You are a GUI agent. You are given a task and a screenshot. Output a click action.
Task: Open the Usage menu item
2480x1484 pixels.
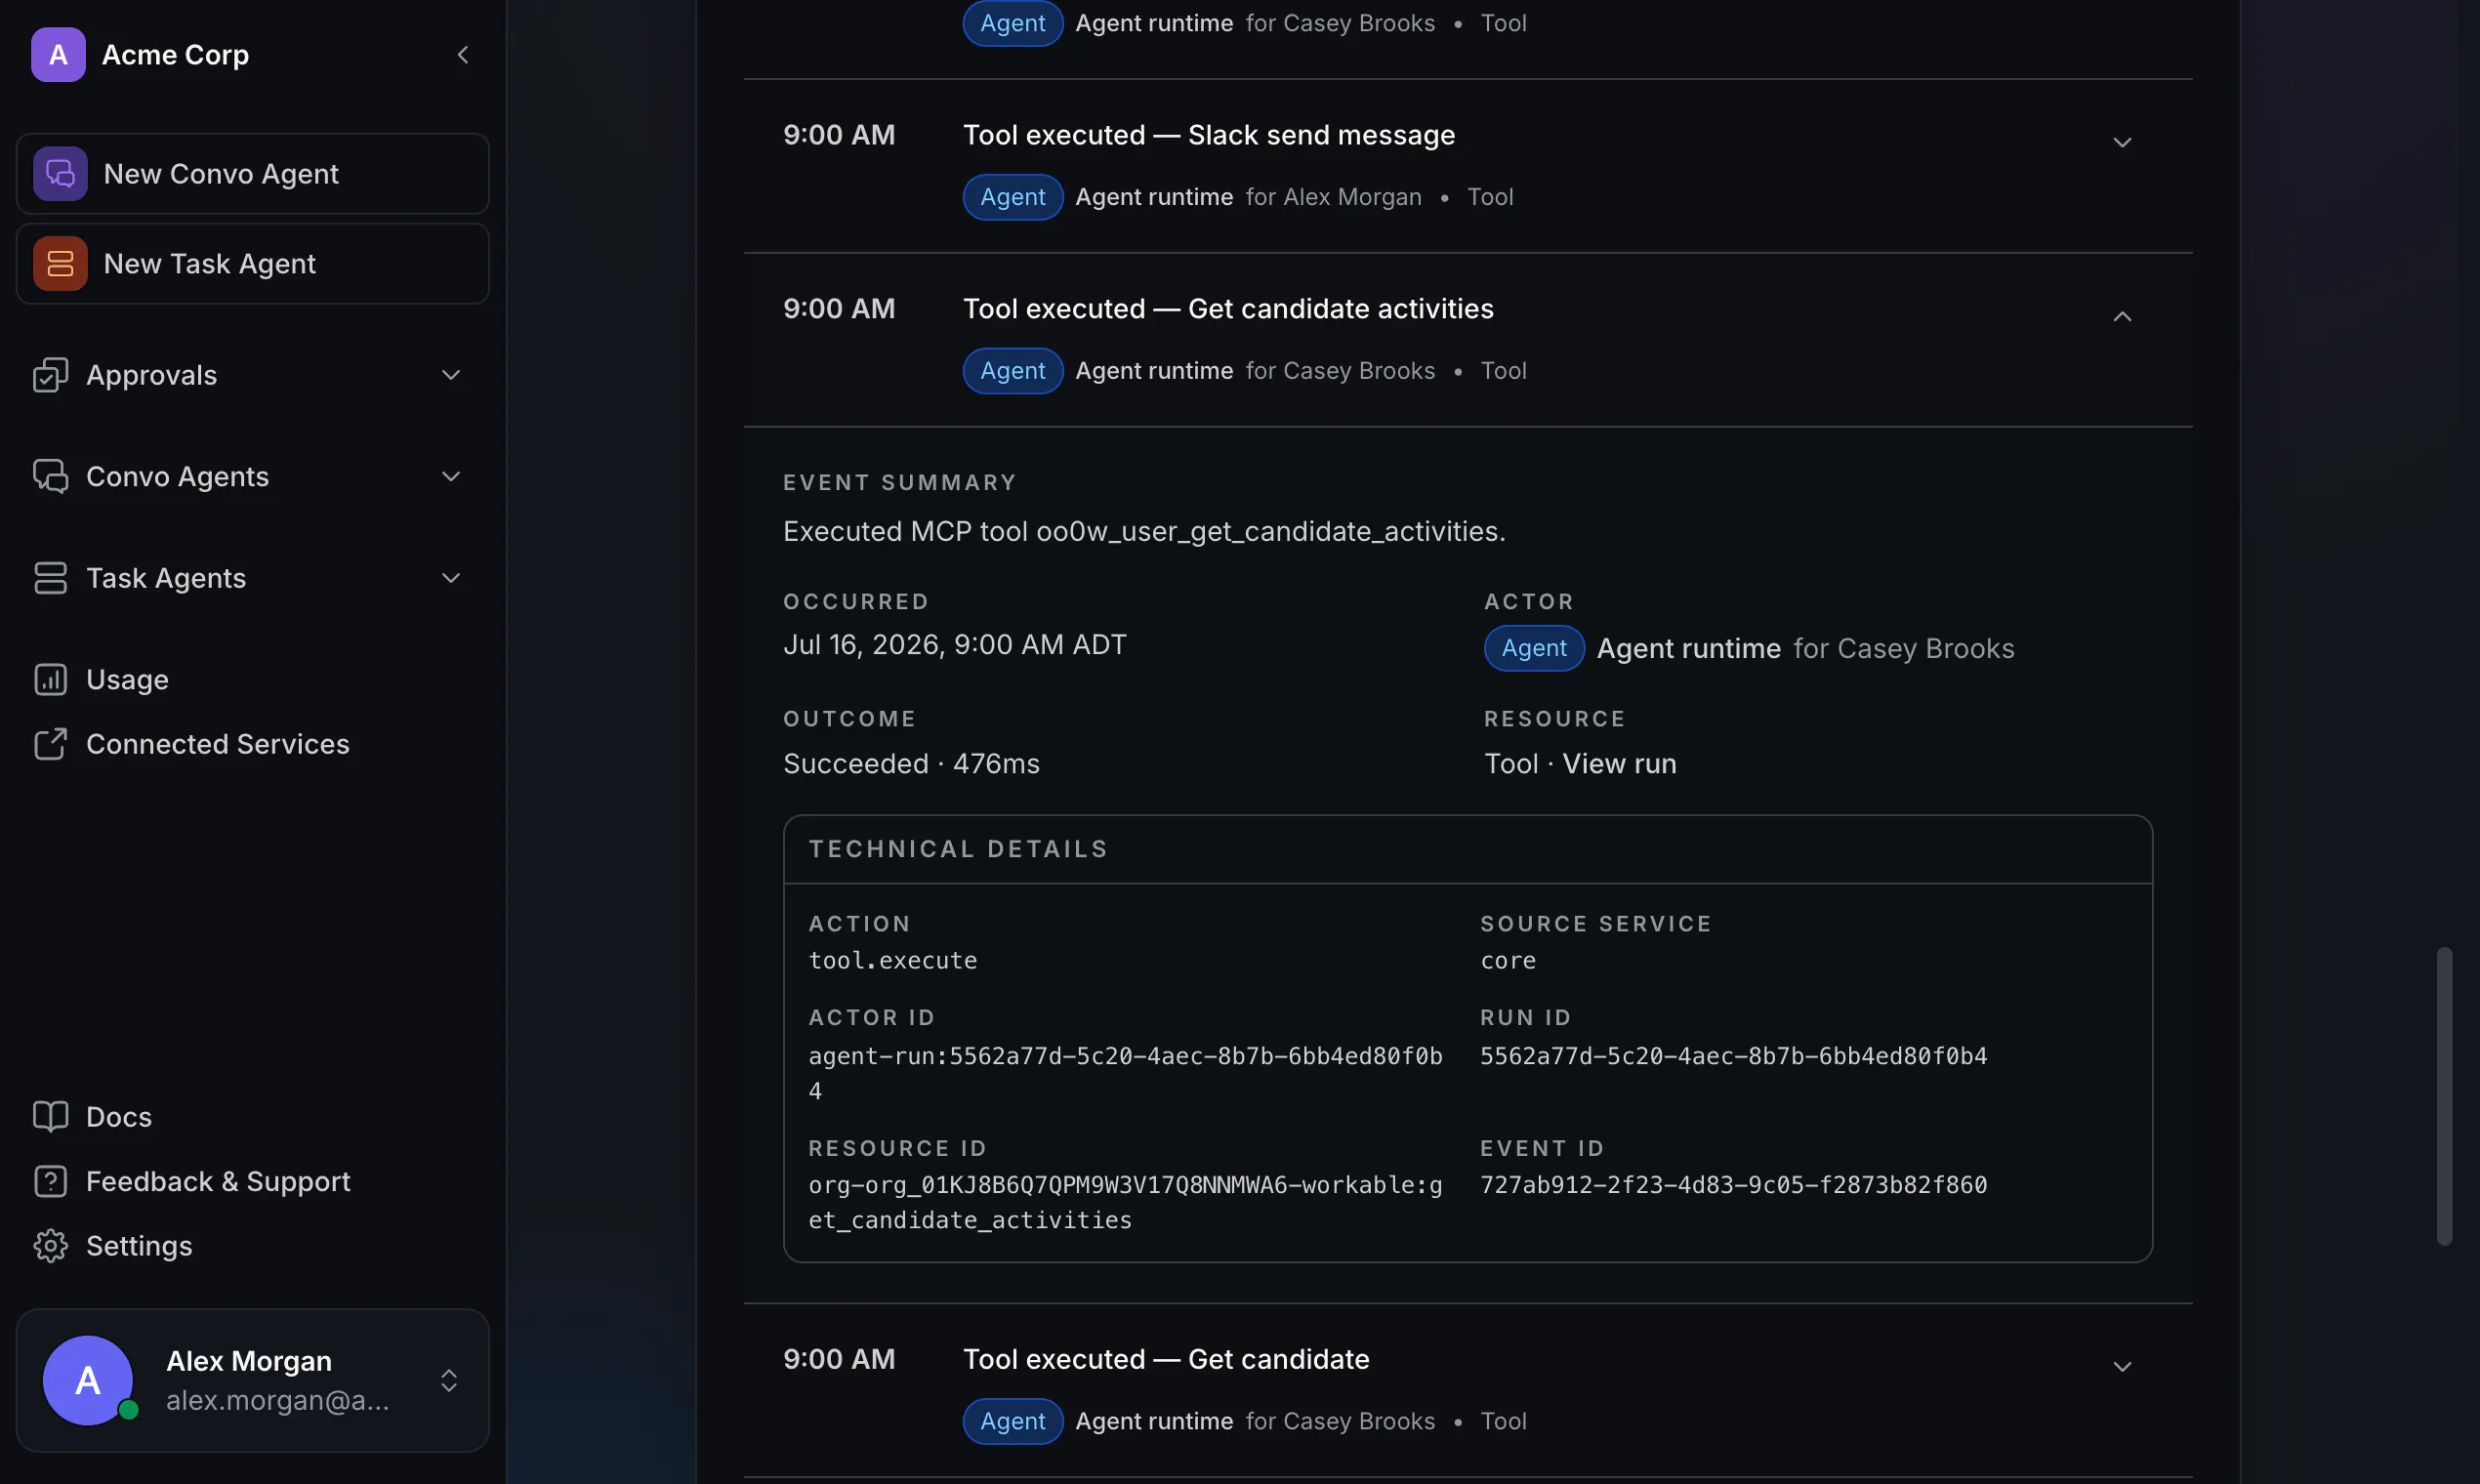point(128,680)
